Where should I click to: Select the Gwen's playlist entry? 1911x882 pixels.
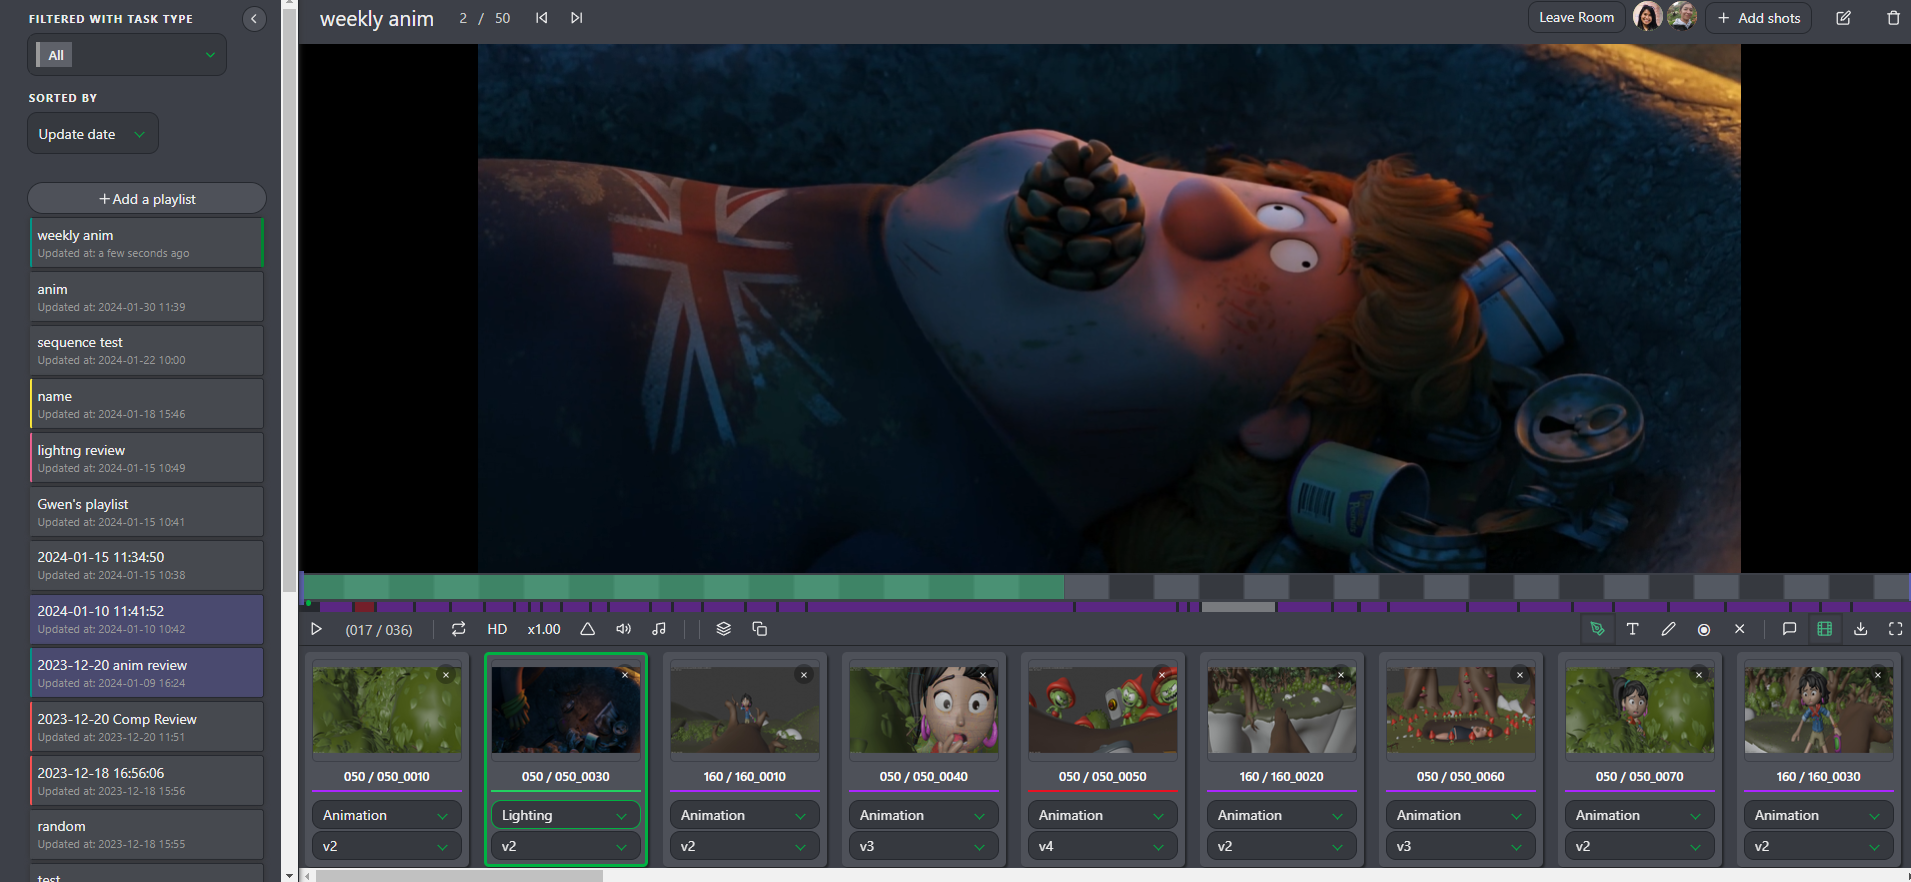pos(146,512)
